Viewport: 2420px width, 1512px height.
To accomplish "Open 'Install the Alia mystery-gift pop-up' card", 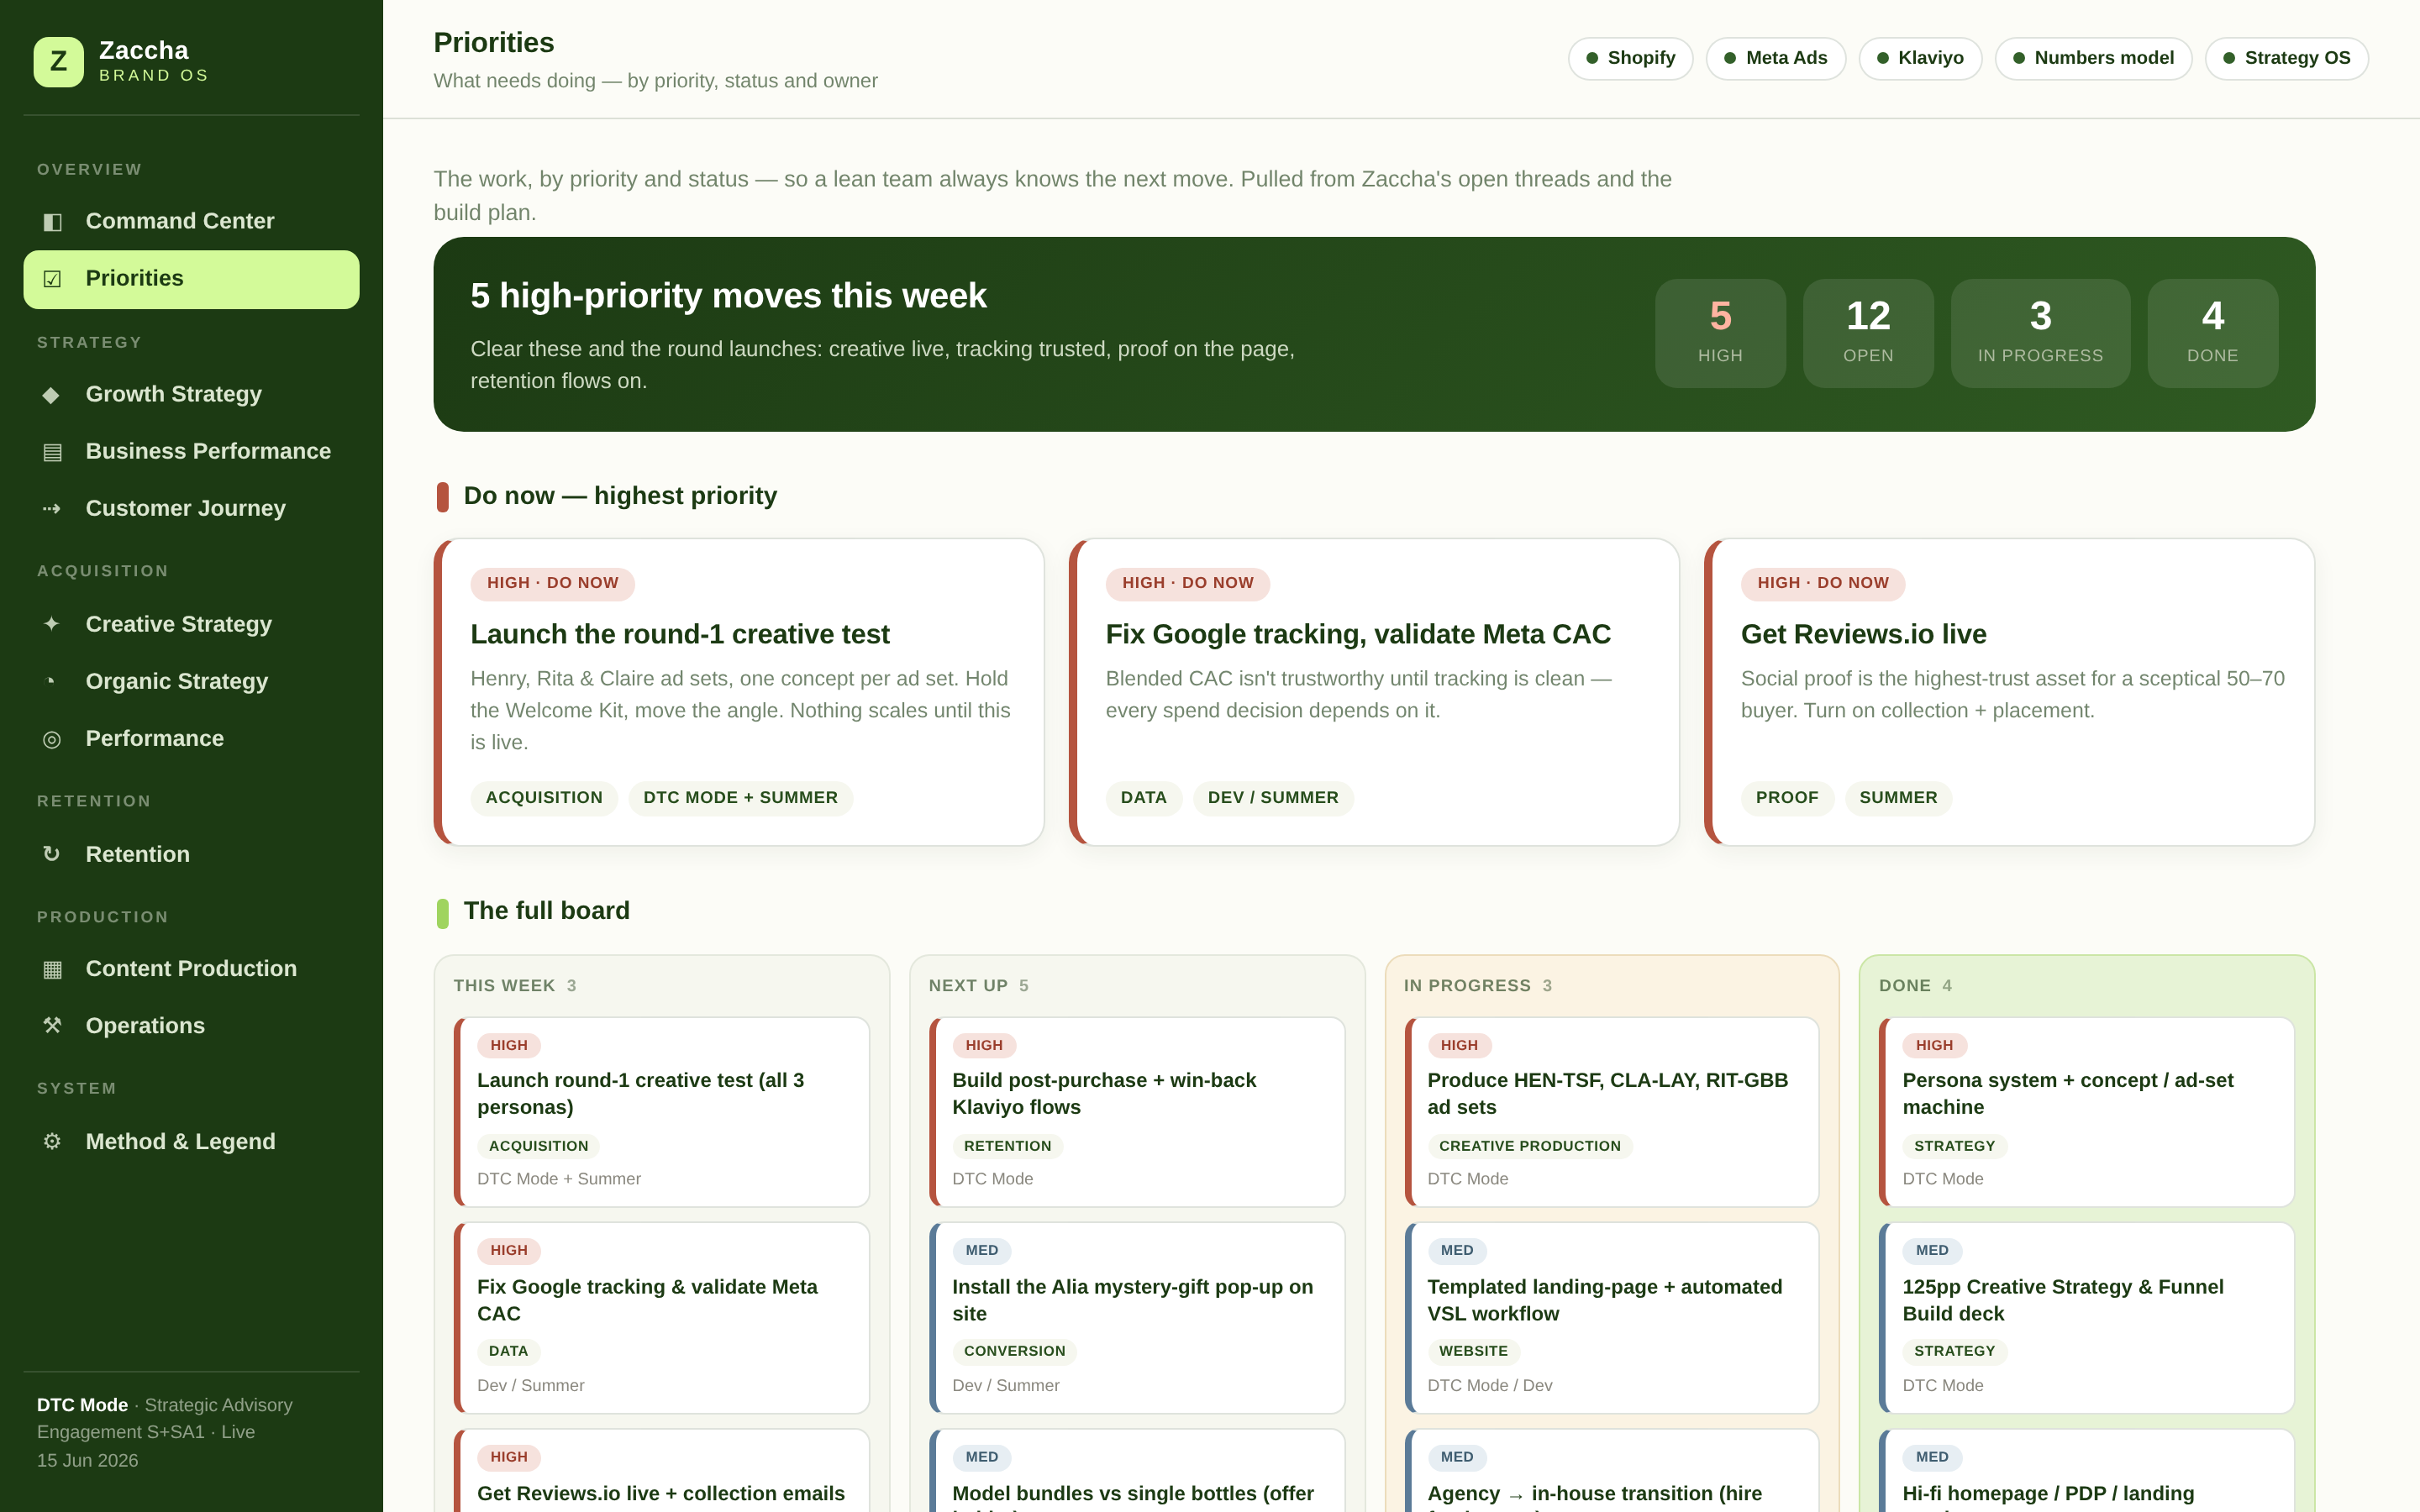I will pos(1137,1318).
